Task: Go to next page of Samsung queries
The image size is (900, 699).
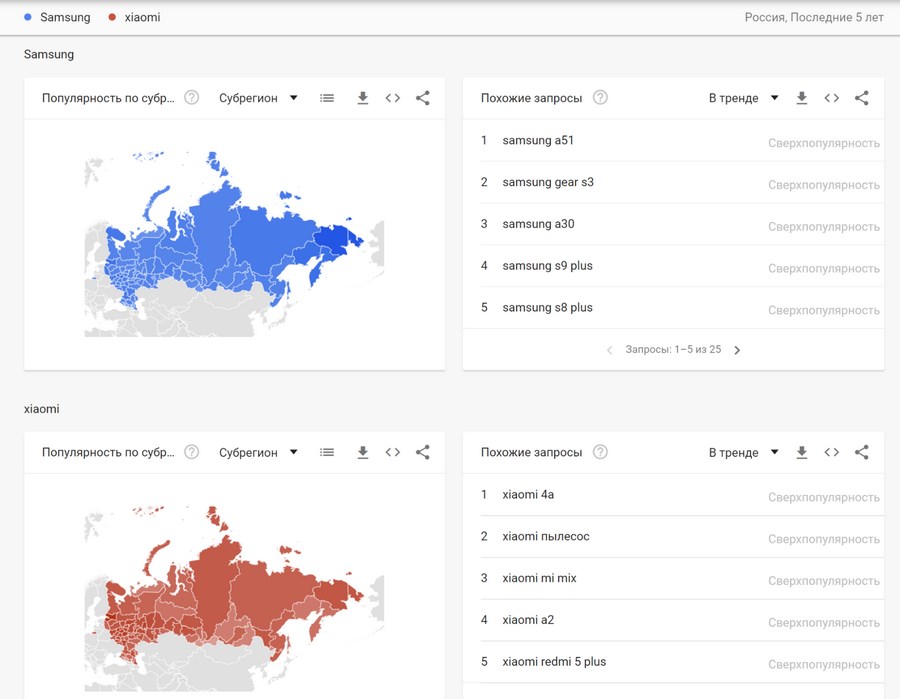Action: click(738, 350)
